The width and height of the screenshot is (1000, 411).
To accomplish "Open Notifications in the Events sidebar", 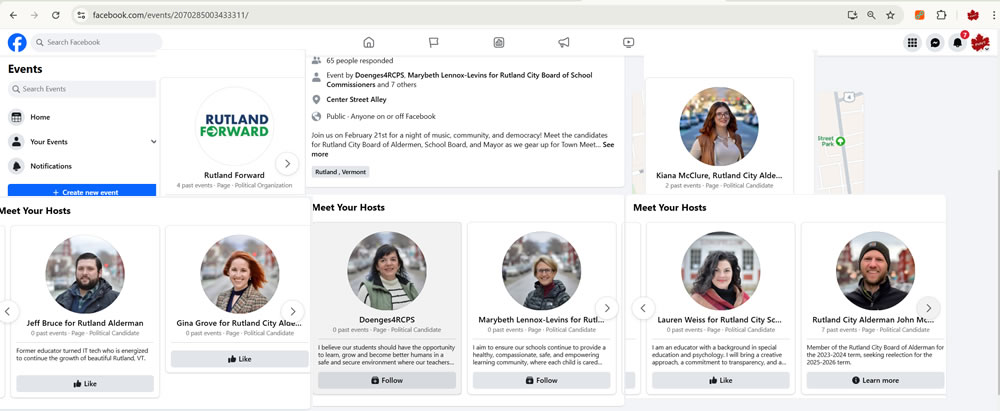I will [x=82, y=166].
